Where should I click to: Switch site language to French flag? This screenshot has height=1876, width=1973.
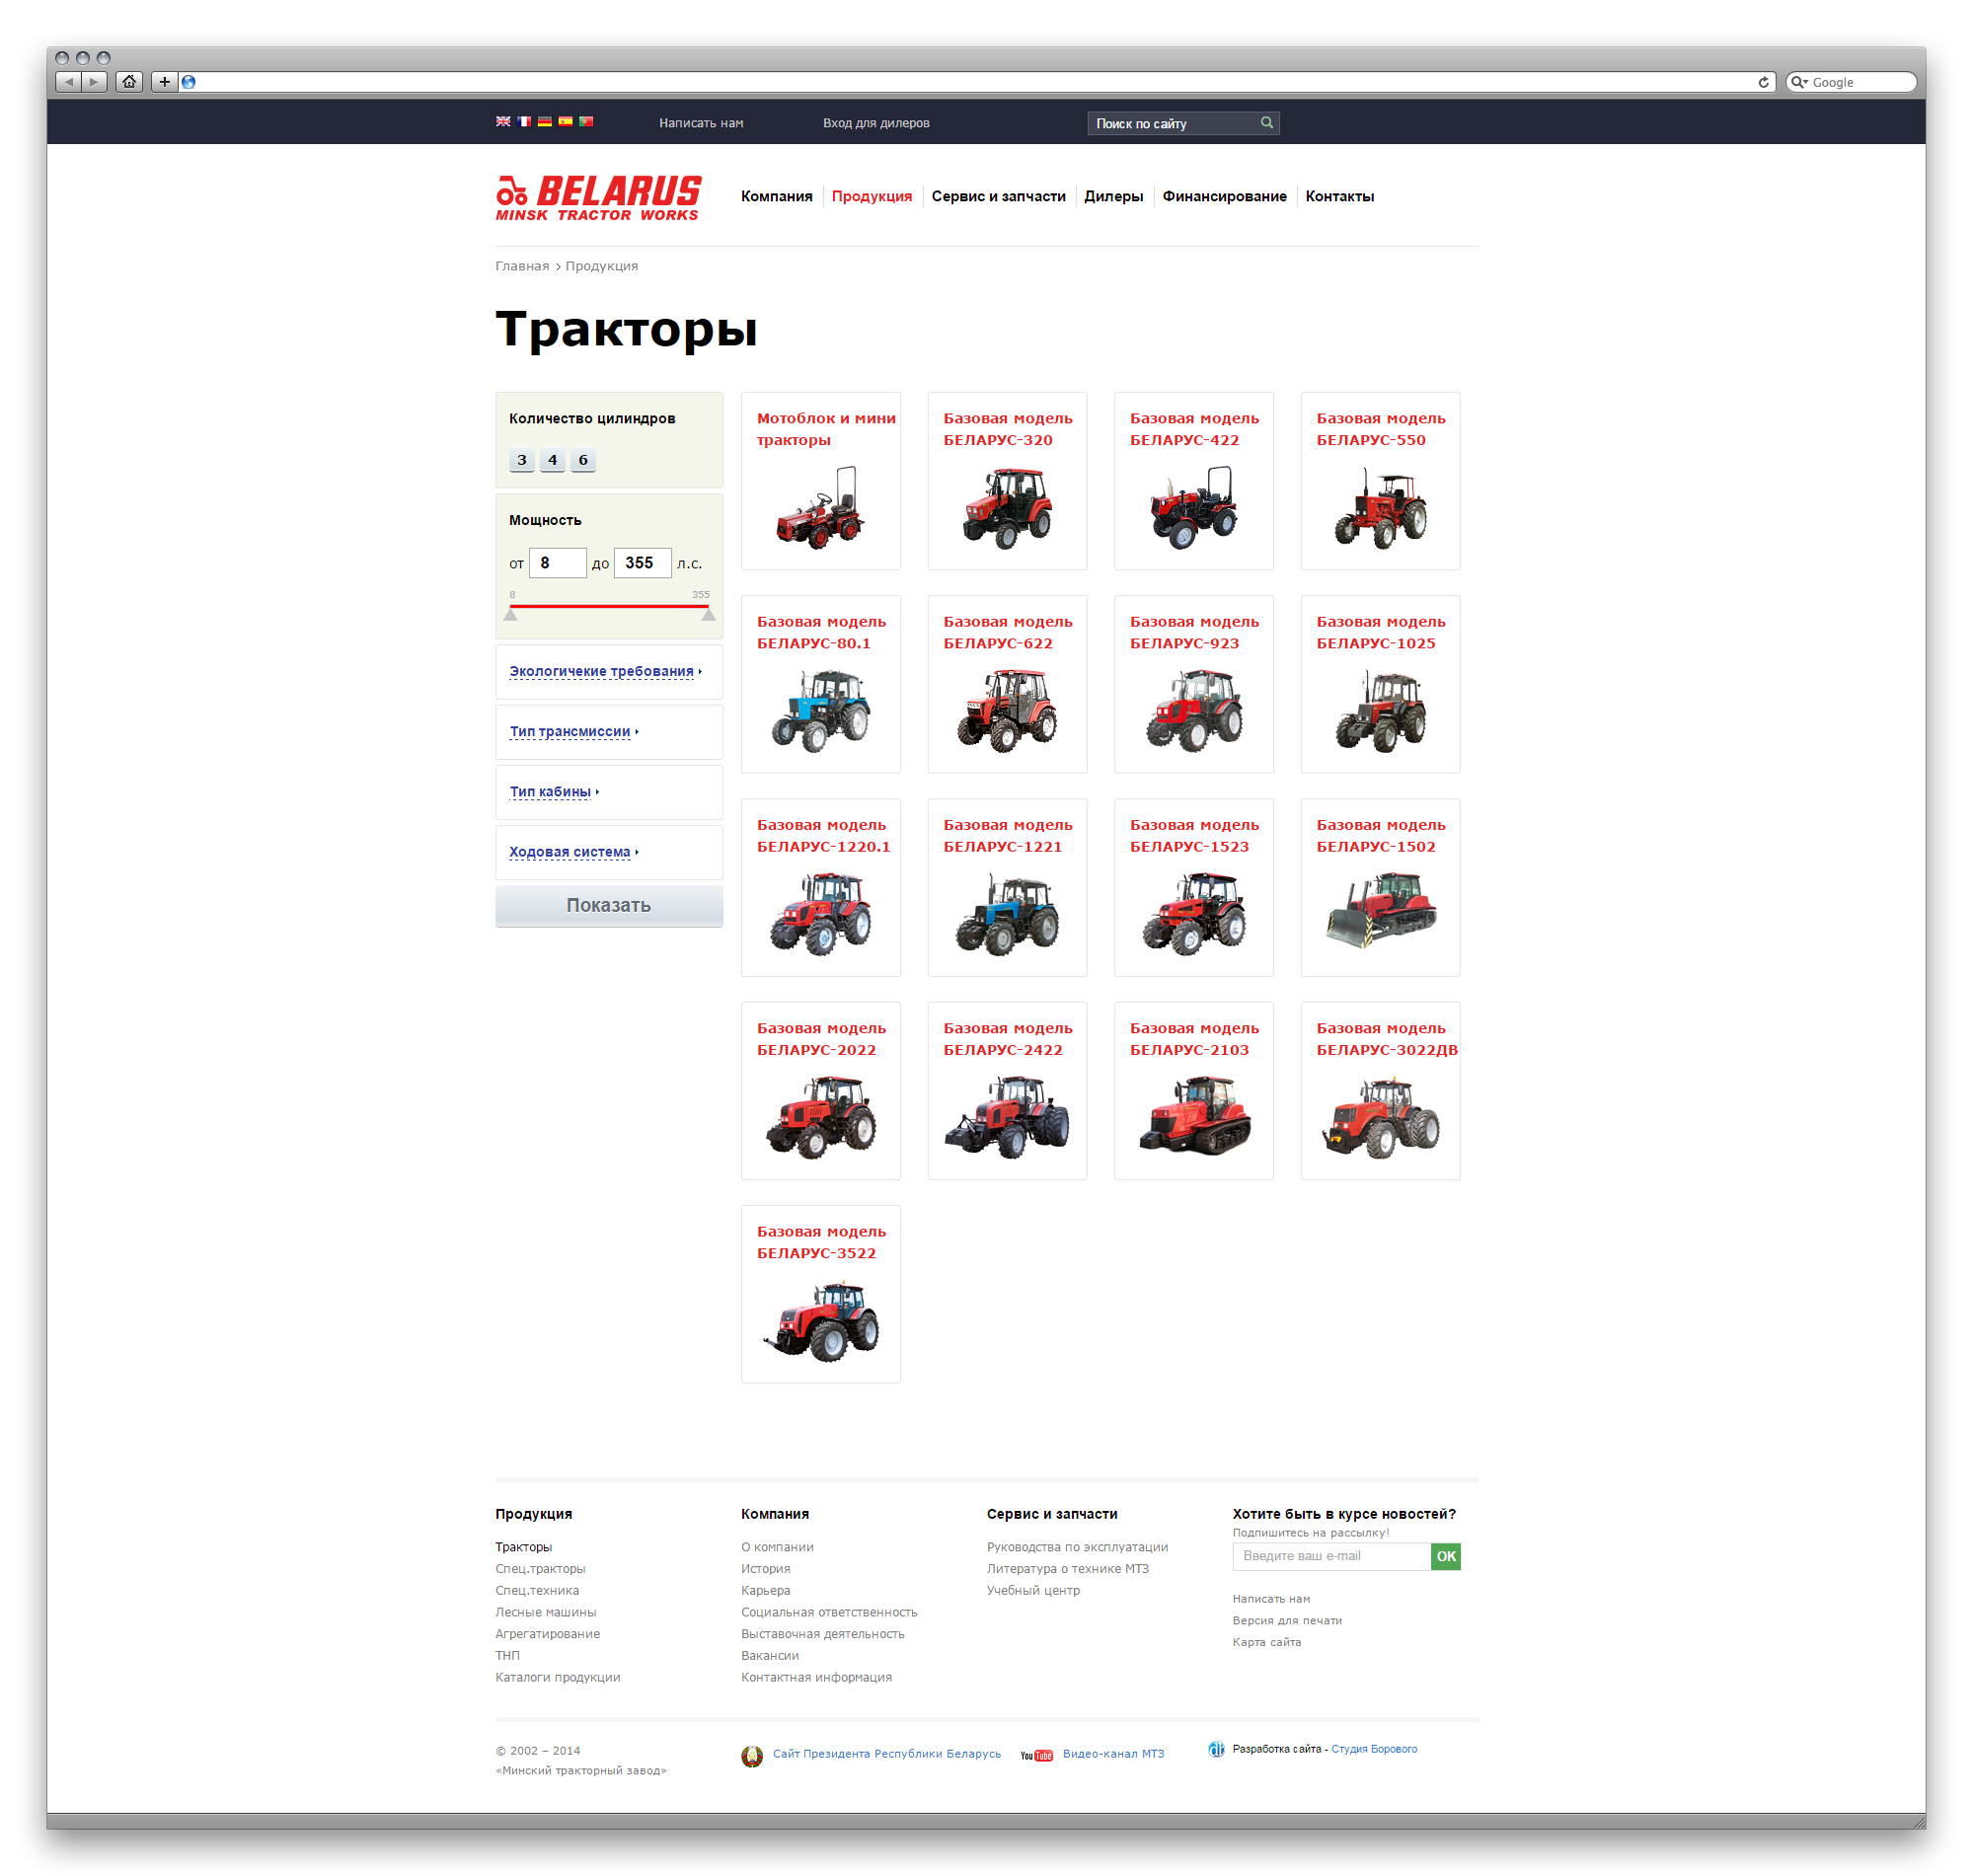coord(524,122)
